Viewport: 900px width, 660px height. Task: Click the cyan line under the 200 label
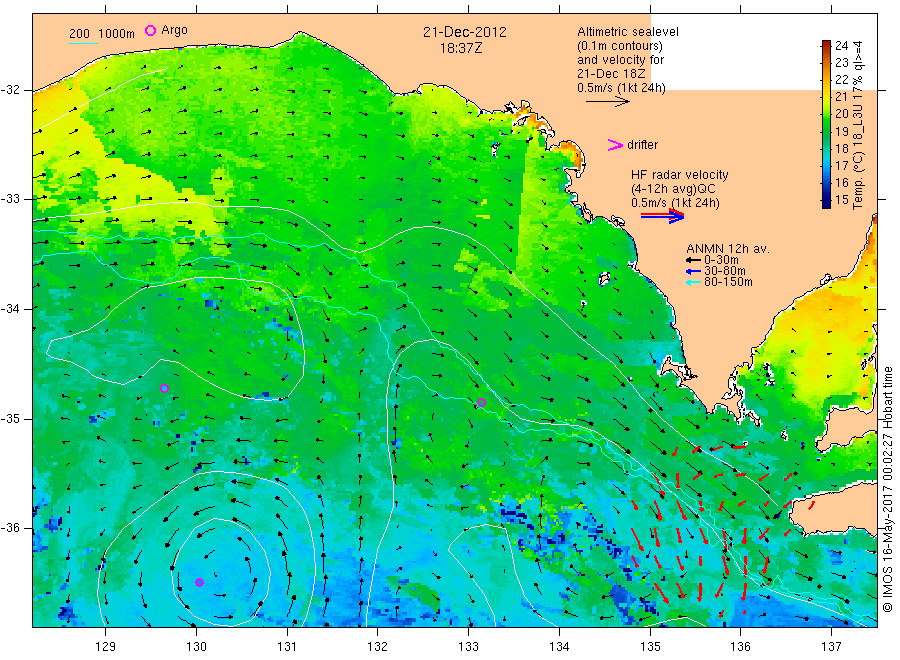pos(83,43)
